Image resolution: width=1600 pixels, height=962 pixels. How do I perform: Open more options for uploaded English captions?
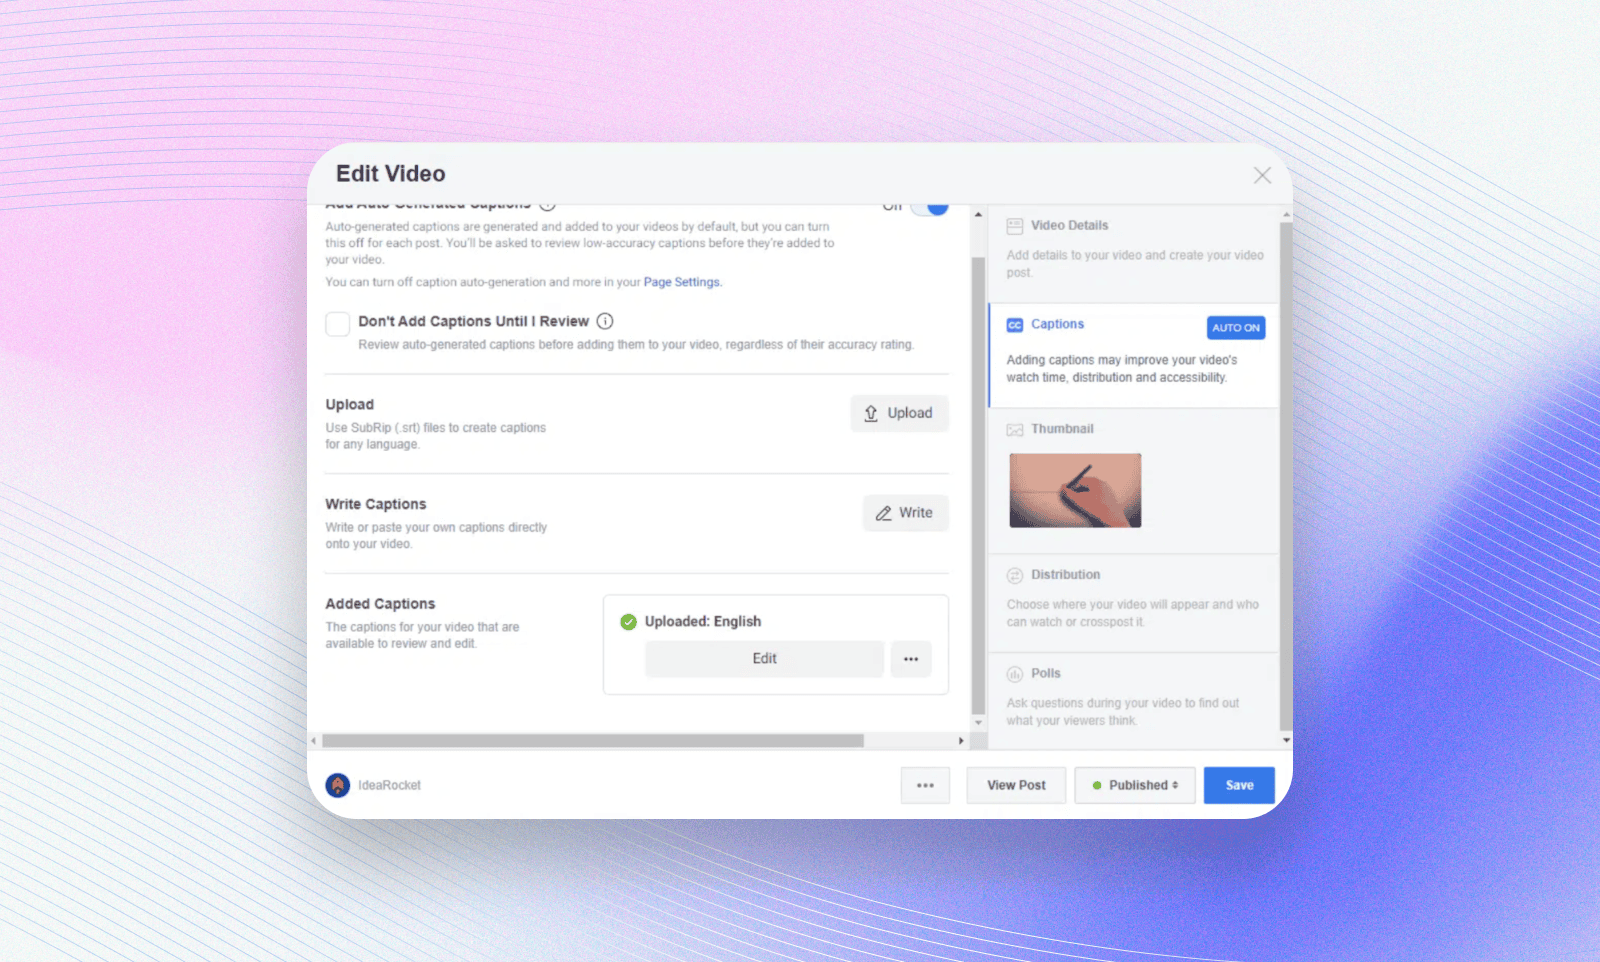(911, 659)
